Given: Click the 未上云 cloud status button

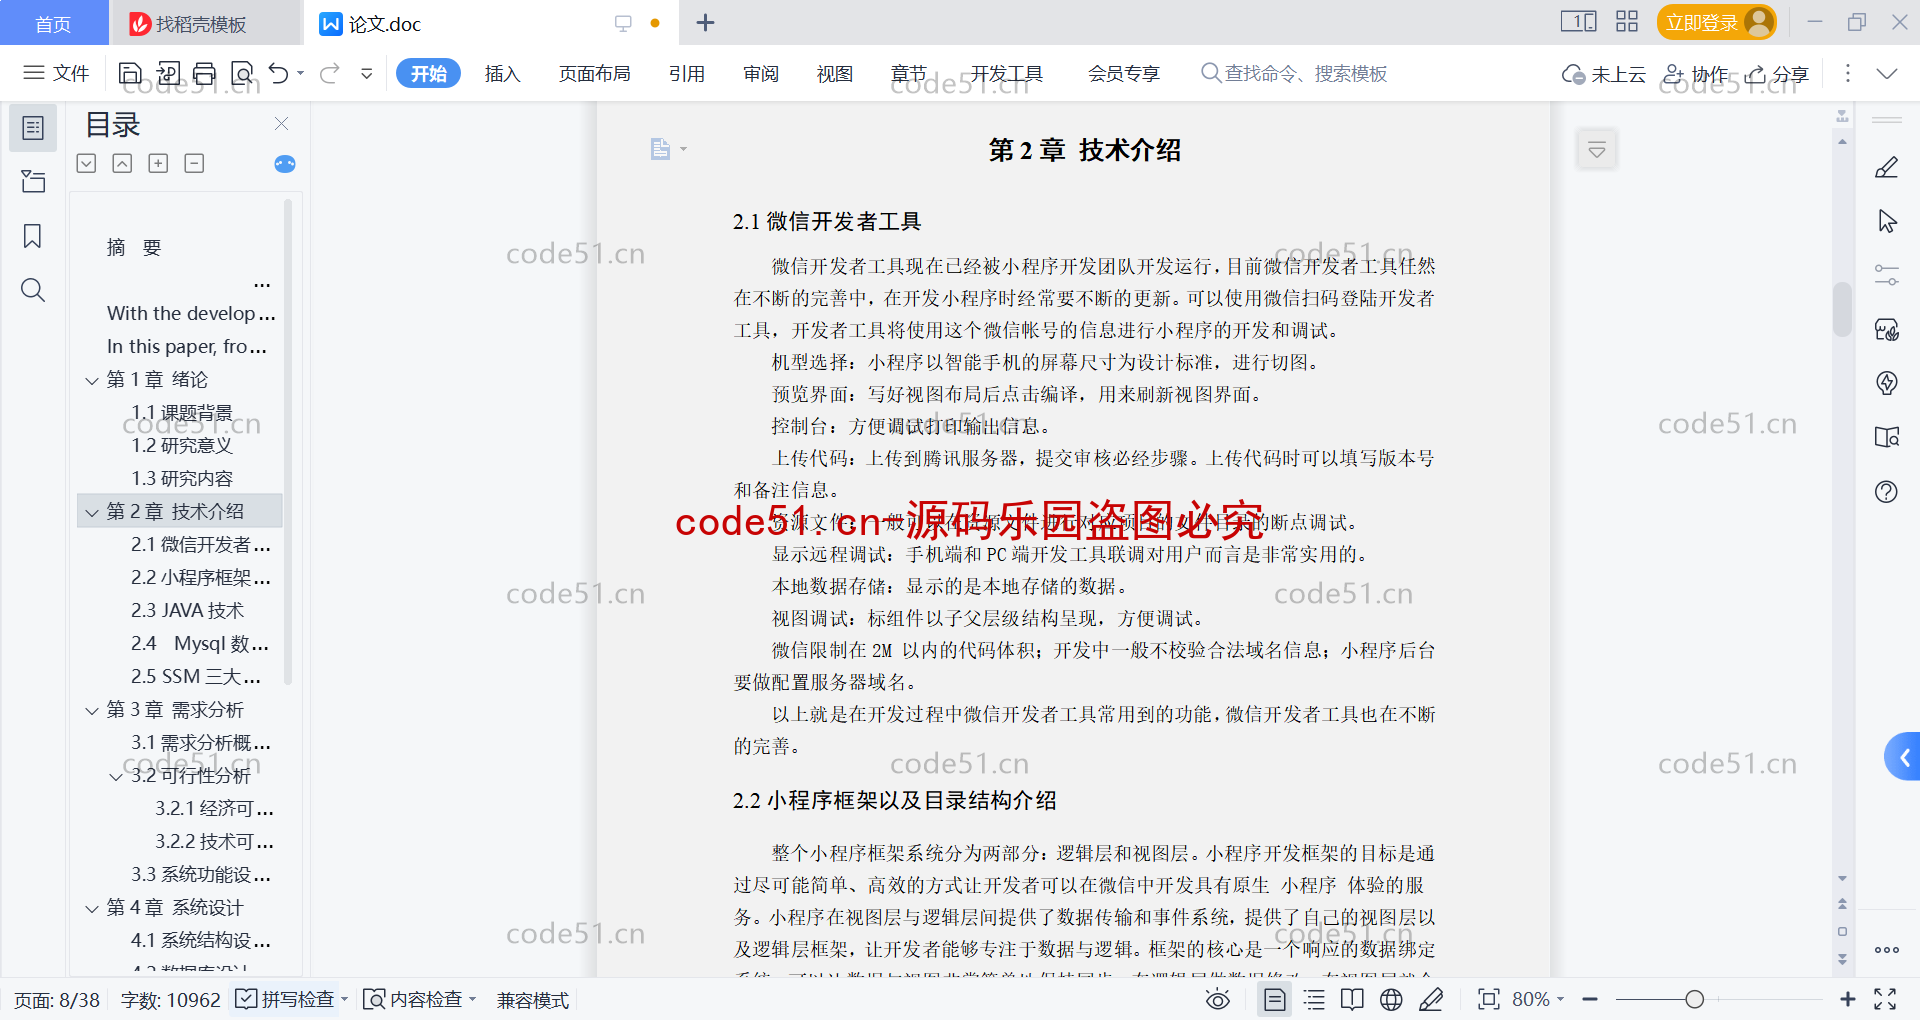Looking at the screenshot, I should tap(1604, 74).
